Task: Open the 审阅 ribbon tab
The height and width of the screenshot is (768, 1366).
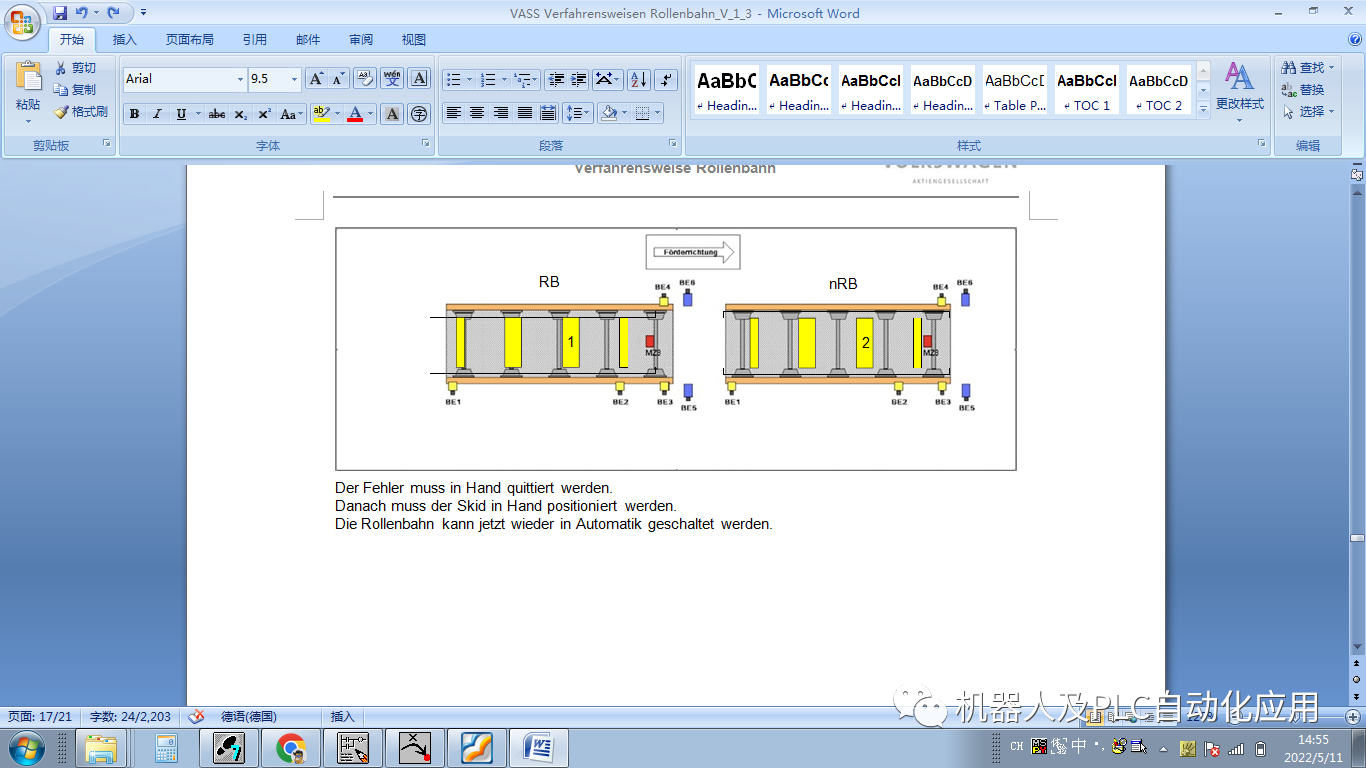Action: pos(360,39)
